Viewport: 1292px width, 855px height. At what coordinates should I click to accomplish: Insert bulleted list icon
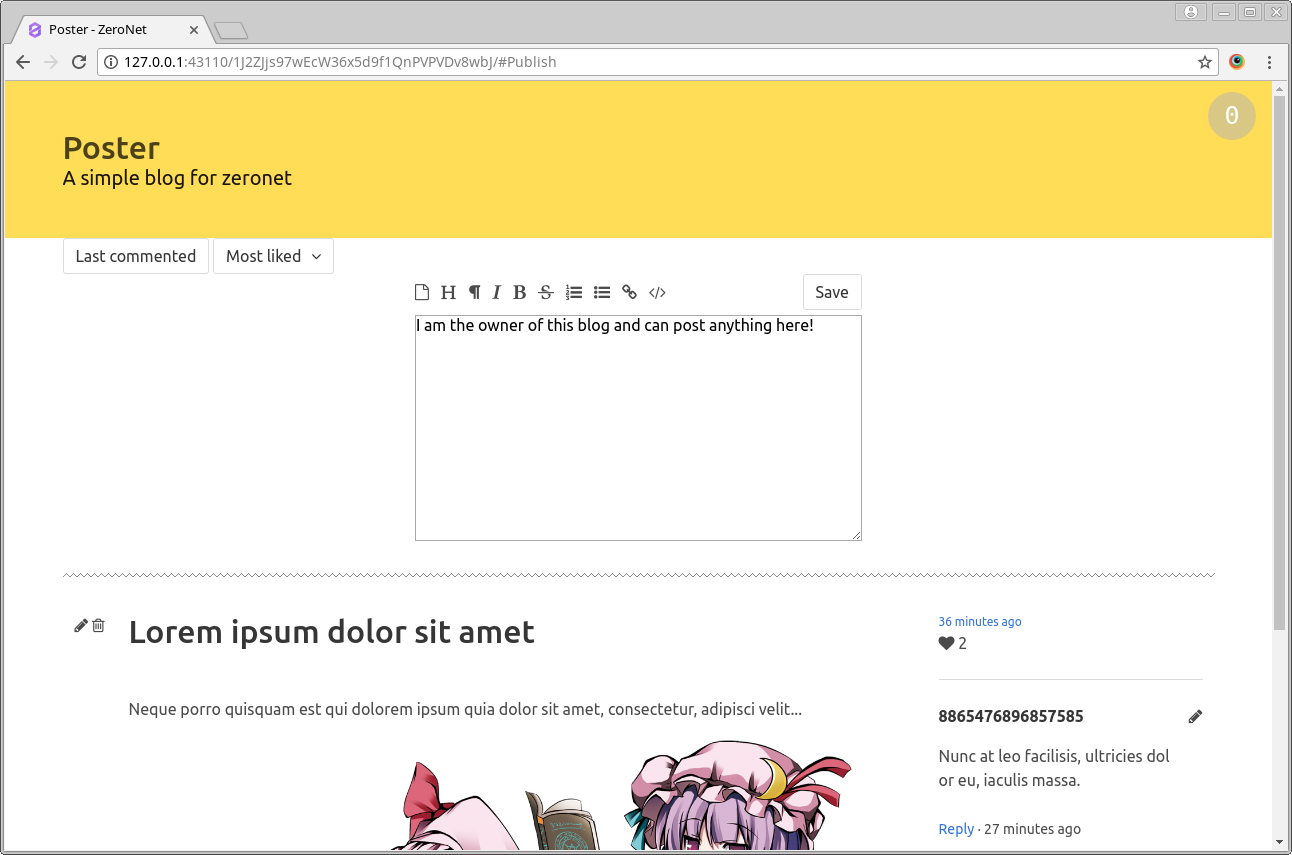coord(602,292)
